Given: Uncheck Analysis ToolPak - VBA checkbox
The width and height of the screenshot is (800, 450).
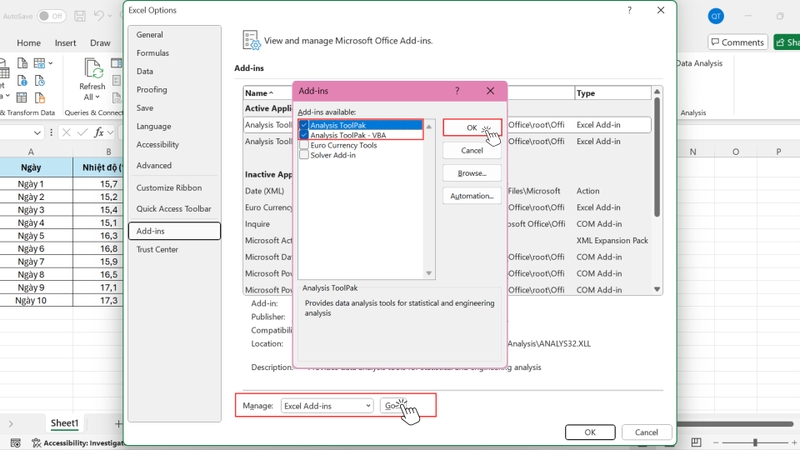Looking at the screenshot, I should click(304, 135).
